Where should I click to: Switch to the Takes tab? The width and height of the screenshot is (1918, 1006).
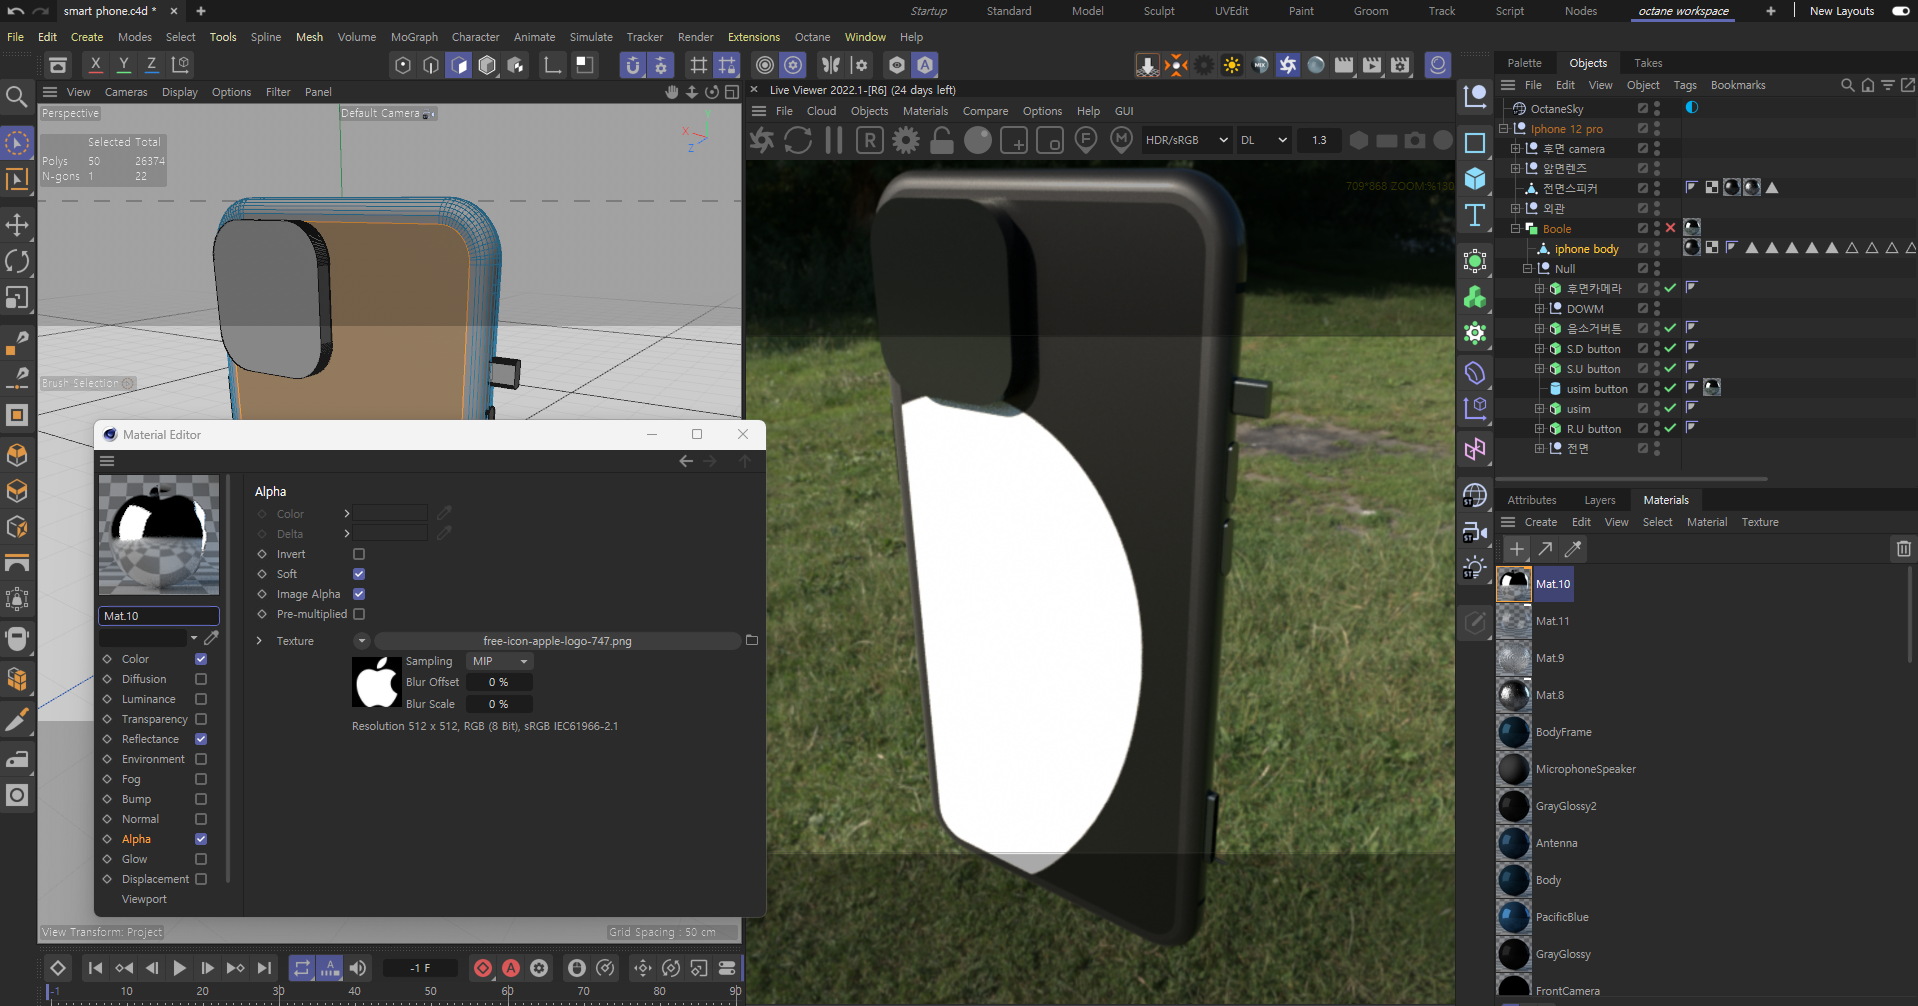click(x=1648, y=63)
